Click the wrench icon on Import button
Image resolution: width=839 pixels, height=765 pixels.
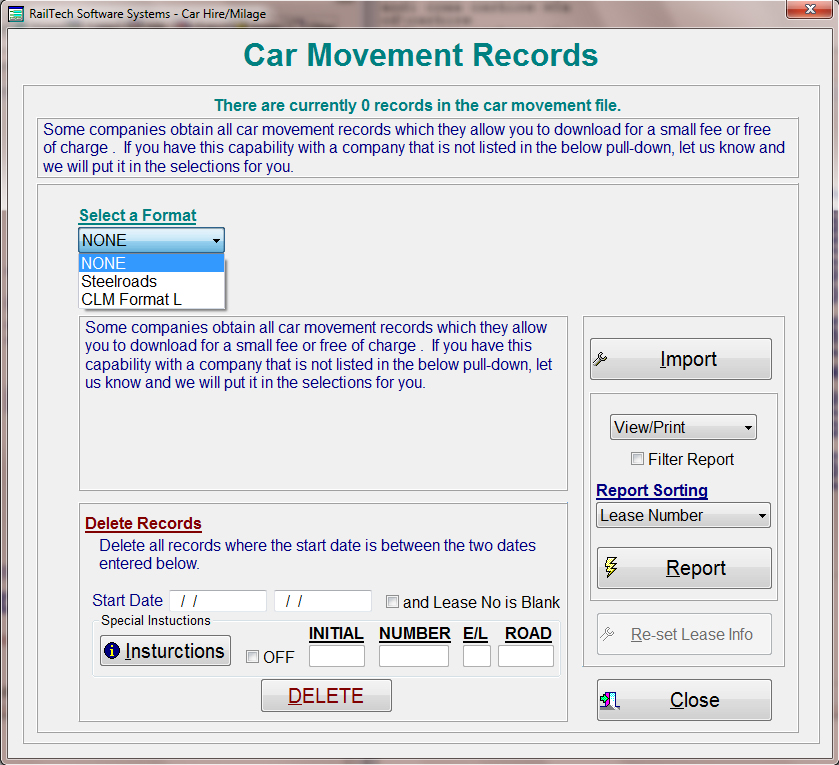[x=601, y=359]
